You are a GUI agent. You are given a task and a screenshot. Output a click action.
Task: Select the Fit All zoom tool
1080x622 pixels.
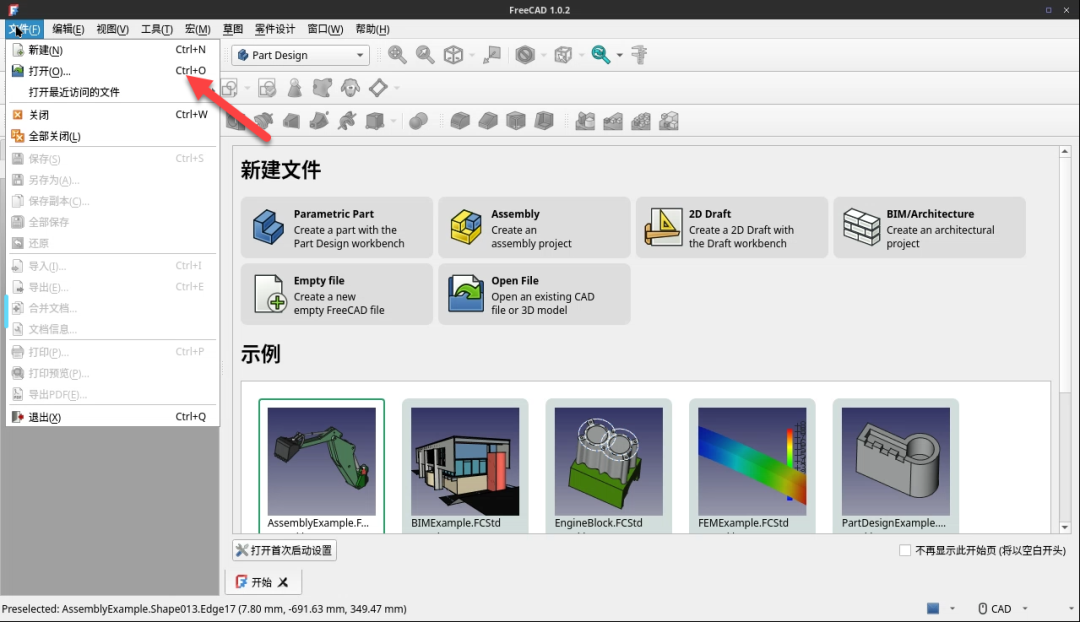point(396,54)
